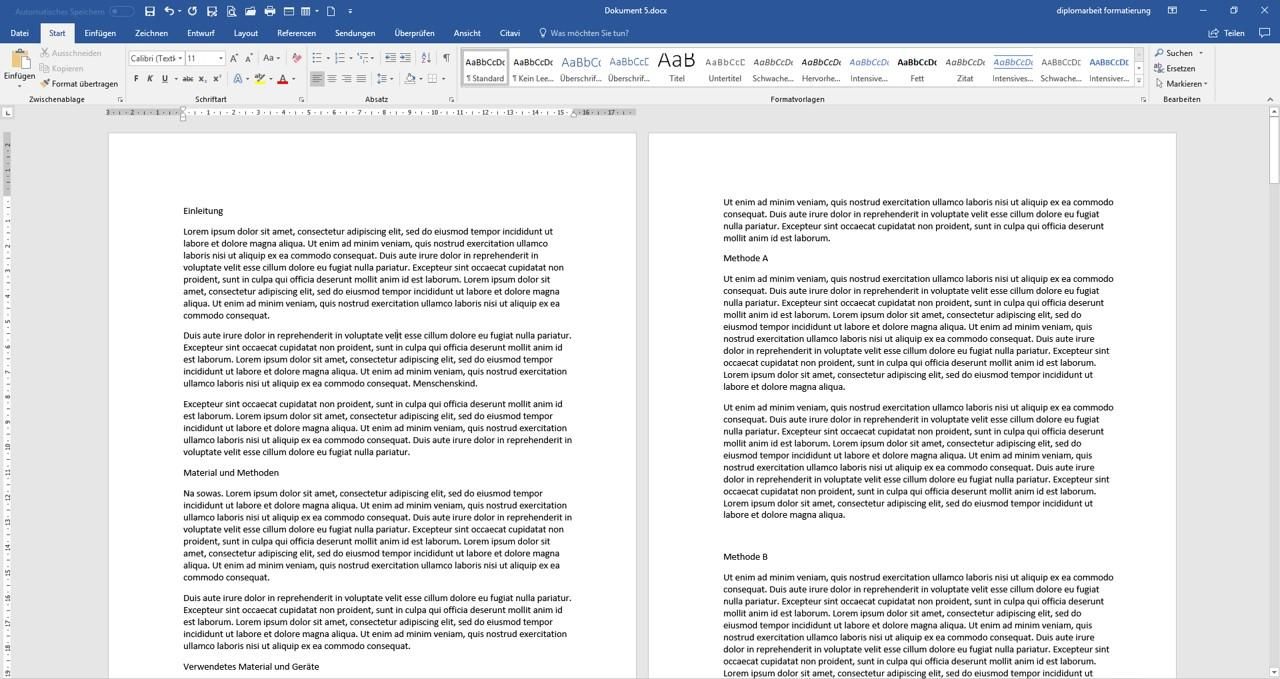Viewport: 1280px width, 679px height.
Task: Click the Format übertragen painter button
Action: pos(79,84)
